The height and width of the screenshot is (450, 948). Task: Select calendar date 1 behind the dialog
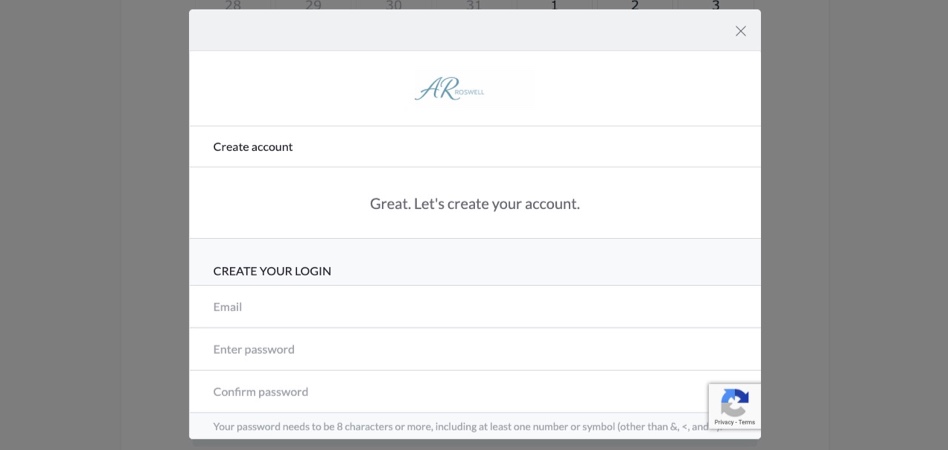(554, 5)
